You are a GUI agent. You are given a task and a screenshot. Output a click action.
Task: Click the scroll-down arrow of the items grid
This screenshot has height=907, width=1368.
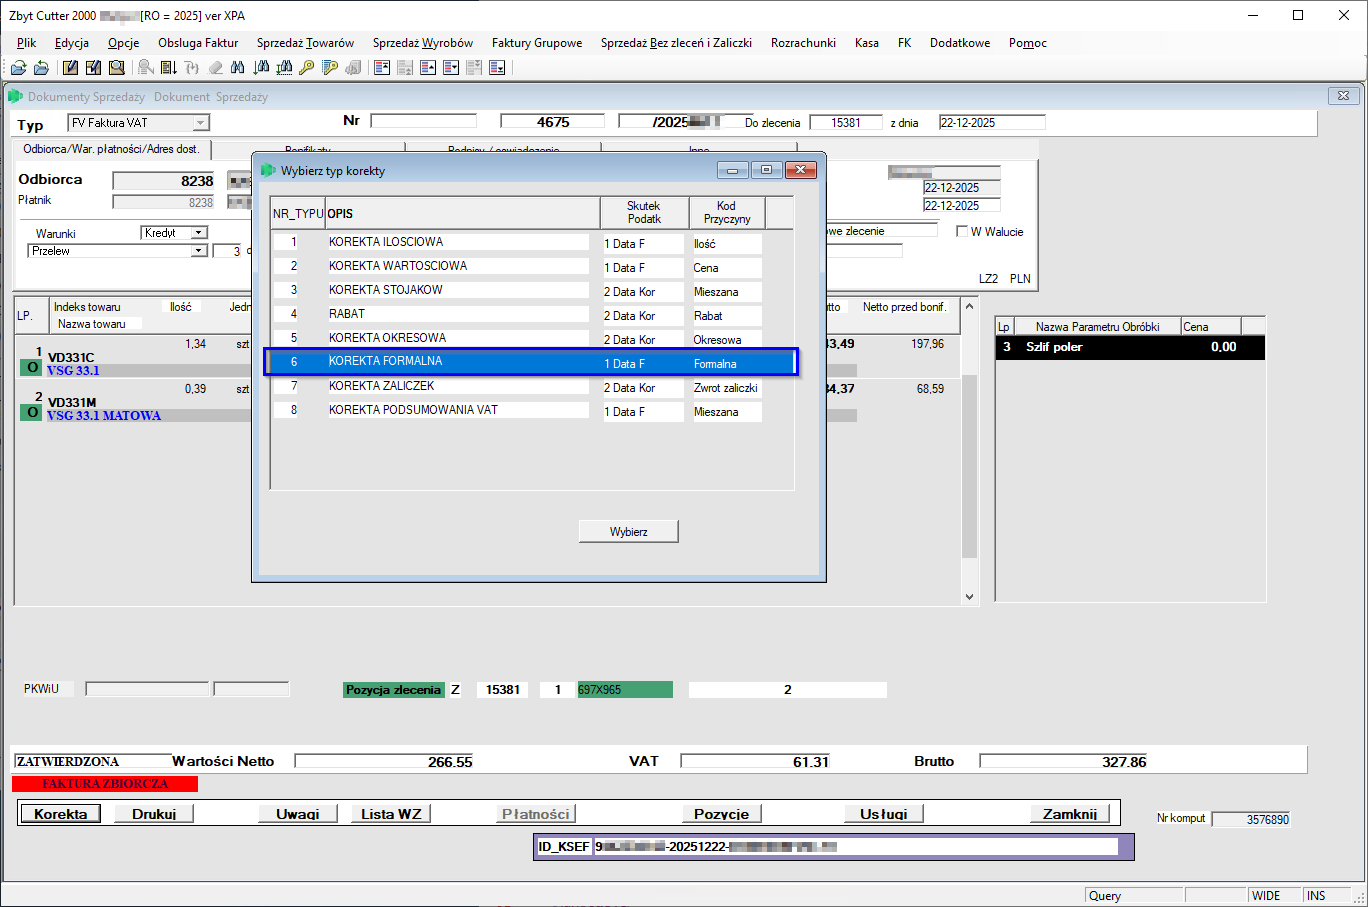click(969, 596)
